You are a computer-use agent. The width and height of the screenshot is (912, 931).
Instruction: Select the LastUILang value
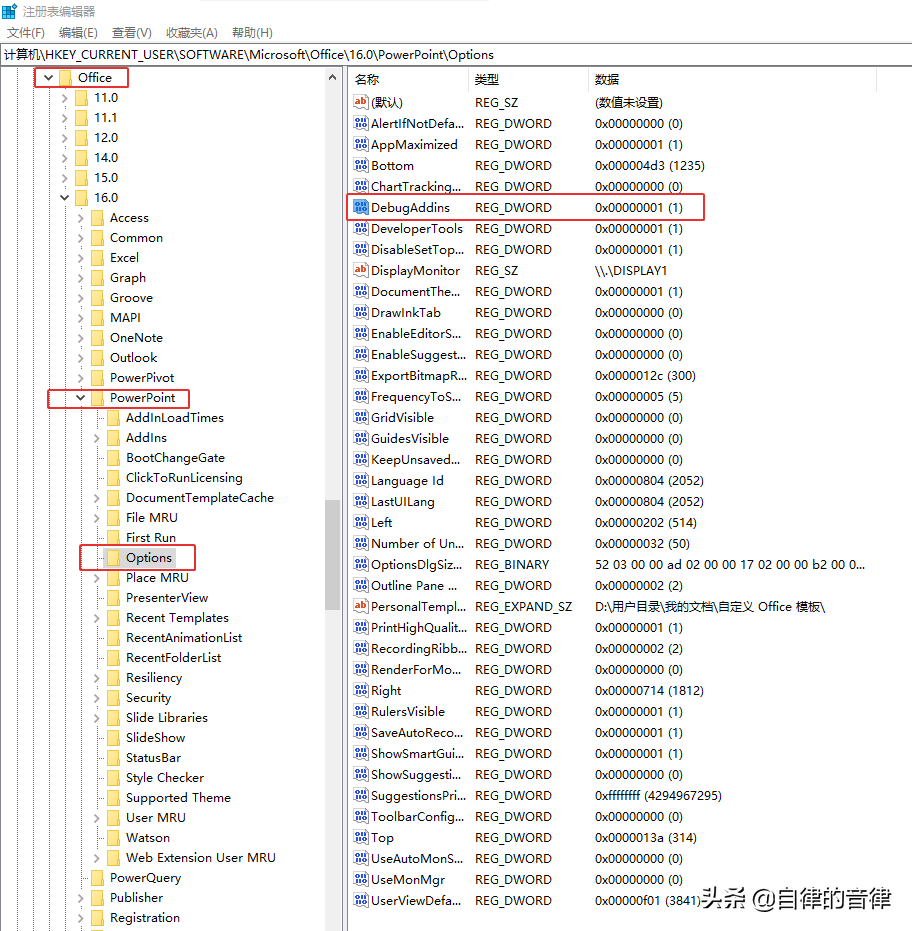[x=403, y=502]
